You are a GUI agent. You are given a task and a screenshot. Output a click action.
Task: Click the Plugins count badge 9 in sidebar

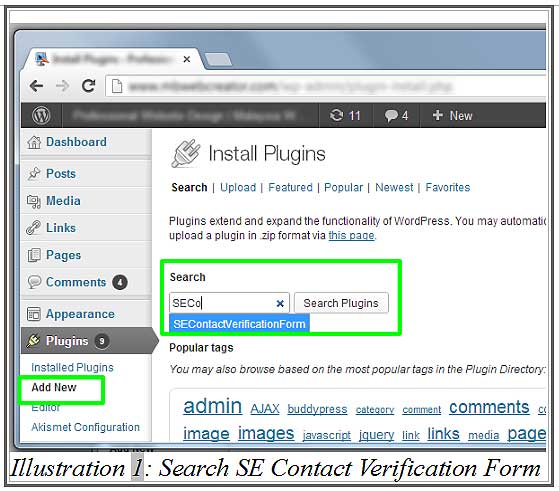pos(102,341)
